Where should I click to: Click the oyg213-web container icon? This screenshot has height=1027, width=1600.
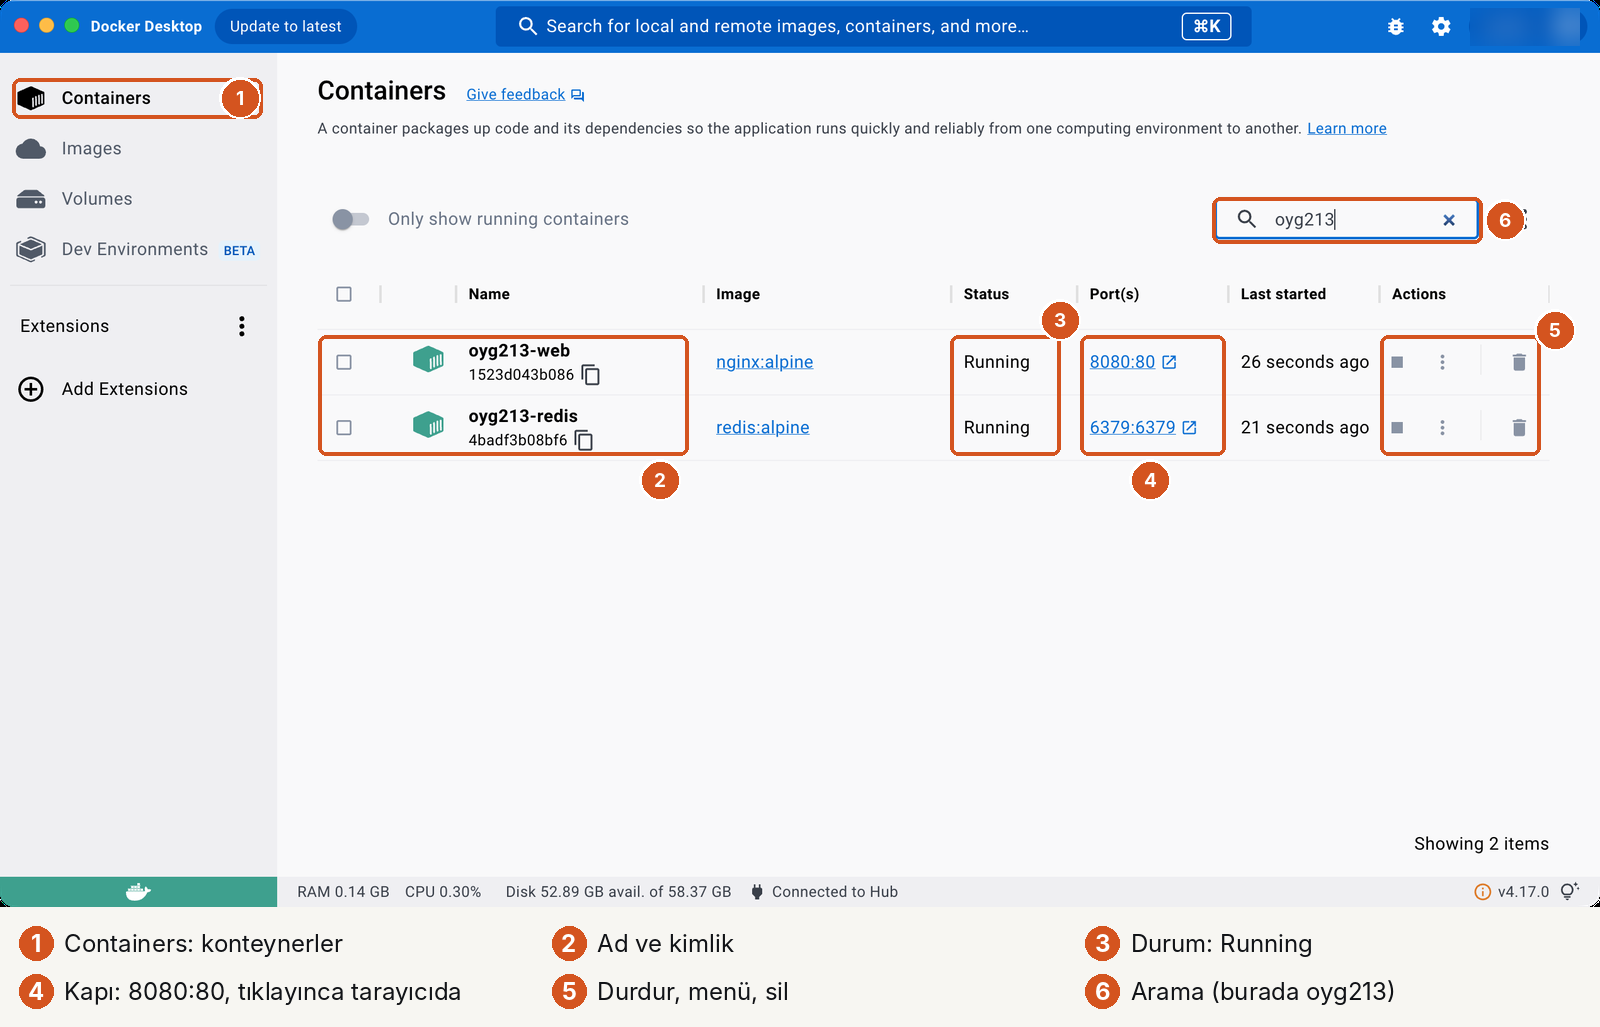pyautogui.click(x=429, y=359)
